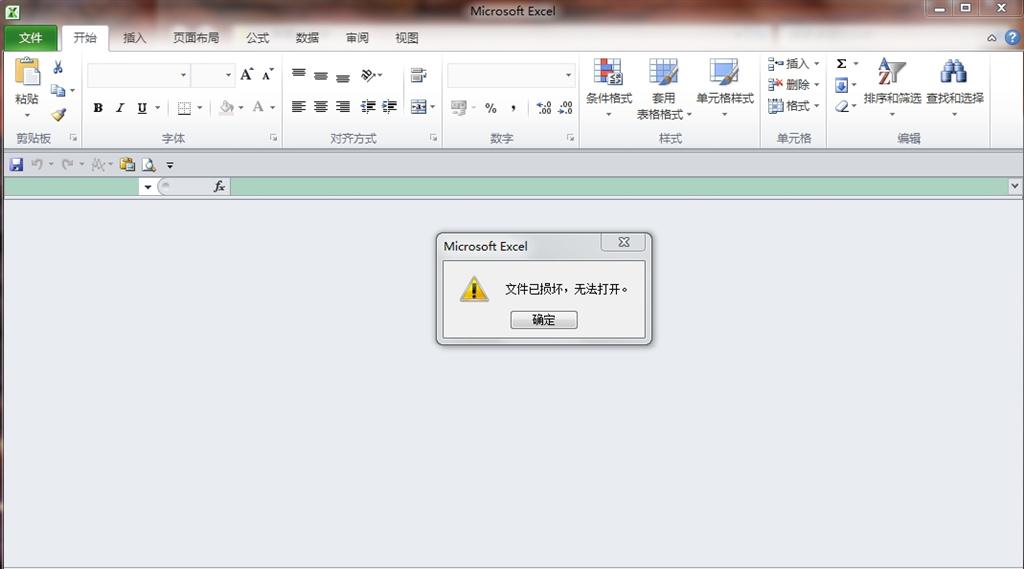Click the Copy icon
The image size is (1024, 569).
[58, 90]
